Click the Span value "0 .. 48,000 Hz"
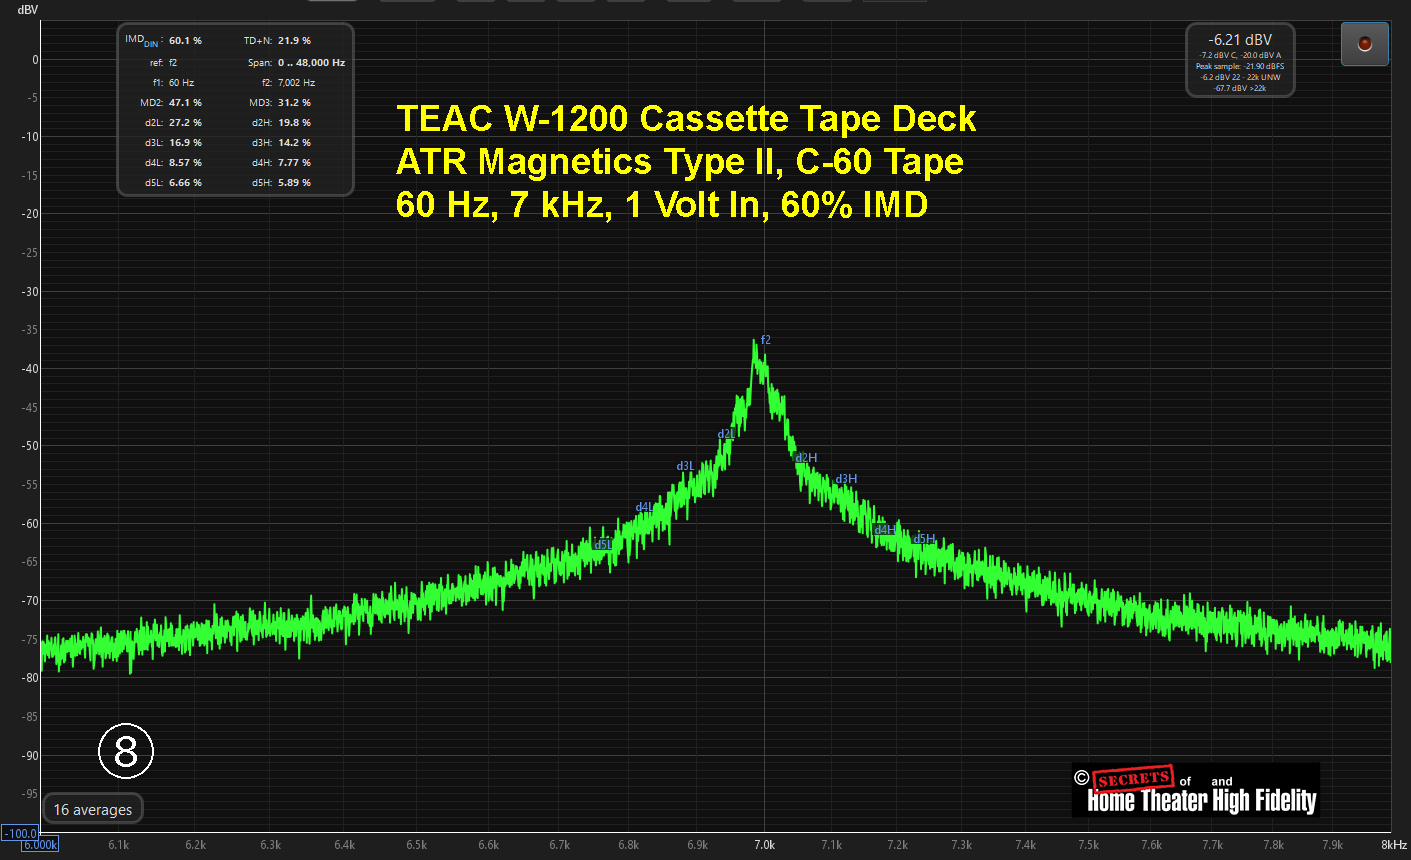The height and width of the screenshot is (860, 1411). pos(312,63)
